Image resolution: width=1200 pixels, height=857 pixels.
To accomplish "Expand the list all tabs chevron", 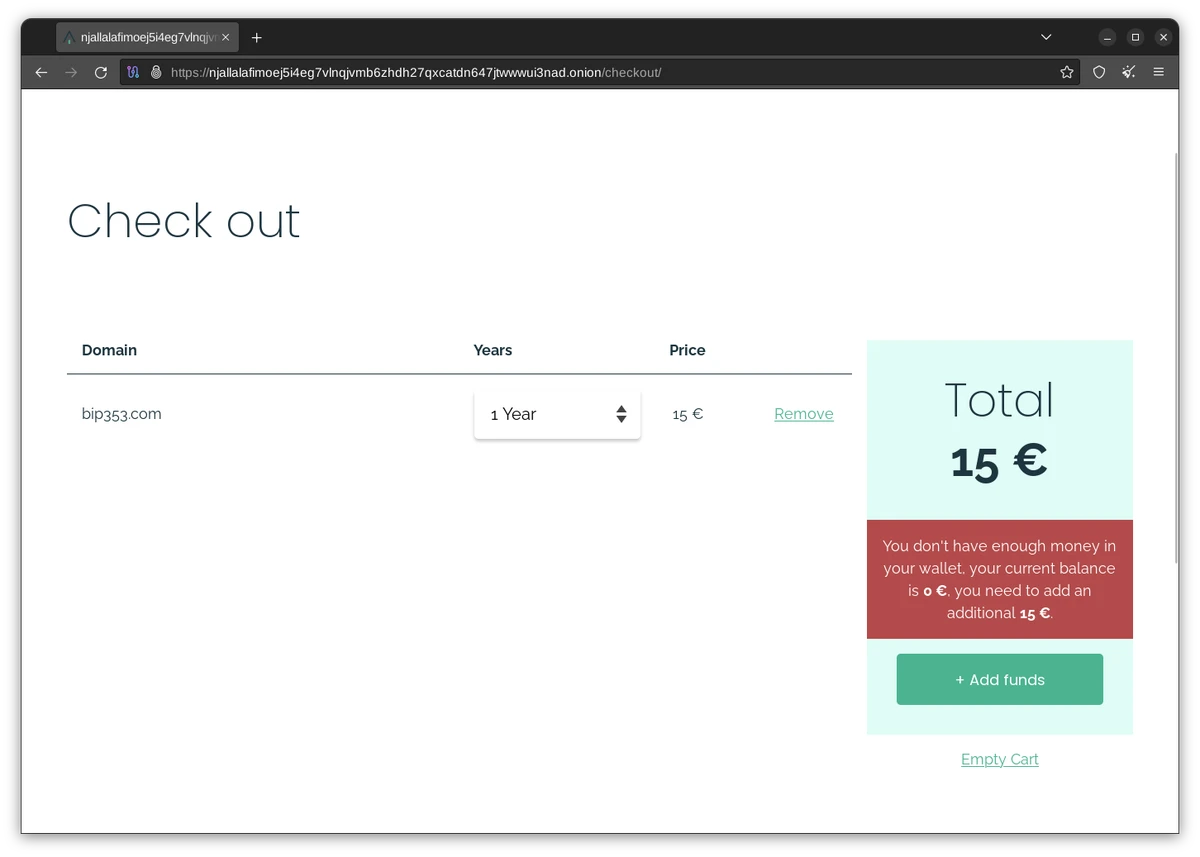I will point(1046,37).
